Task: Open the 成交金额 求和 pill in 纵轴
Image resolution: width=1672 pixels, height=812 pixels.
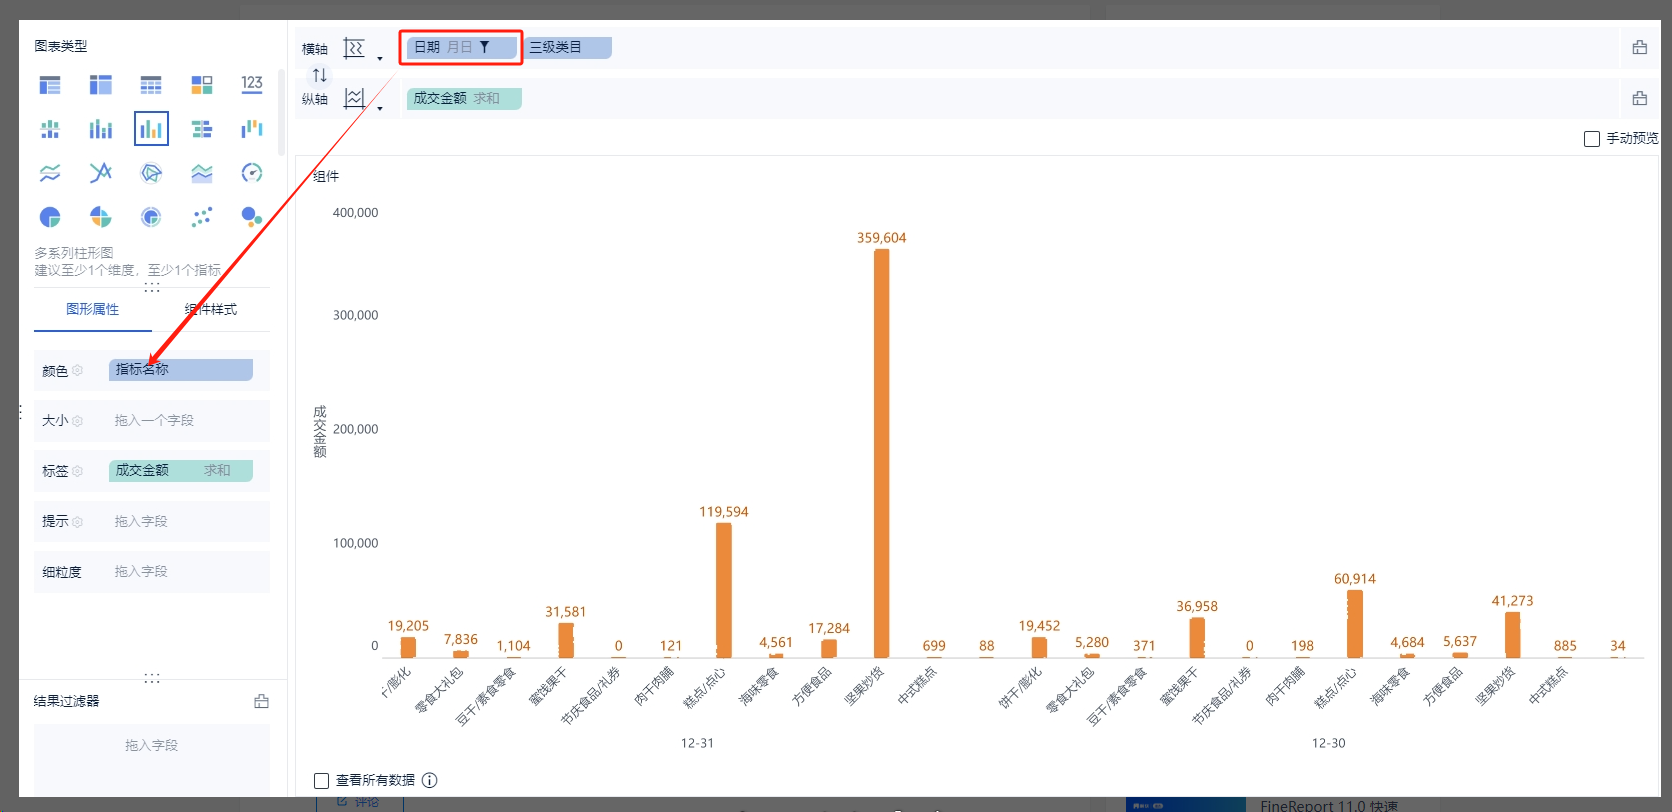Action: pos(464,98)
